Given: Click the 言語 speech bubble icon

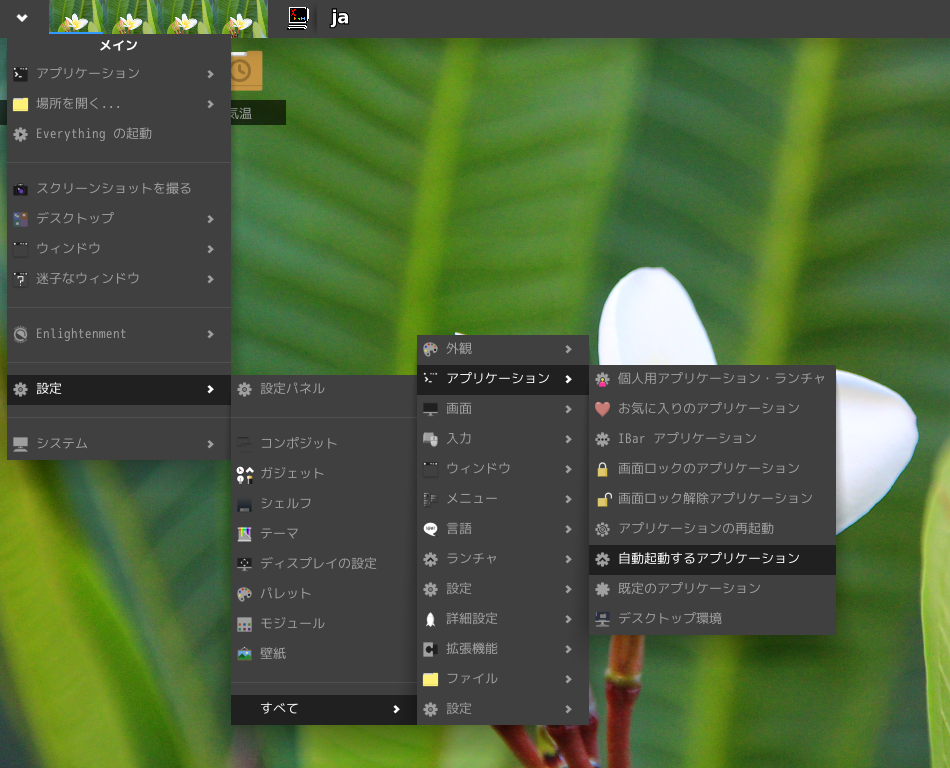Looking at the screenshot, I should [430, 529].
